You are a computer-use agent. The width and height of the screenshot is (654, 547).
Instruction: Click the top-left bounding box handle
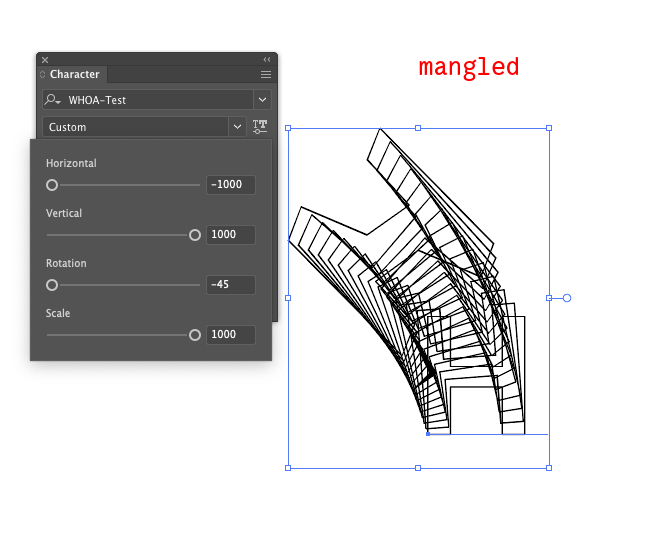pyautogui.click(x=288, y=128)
